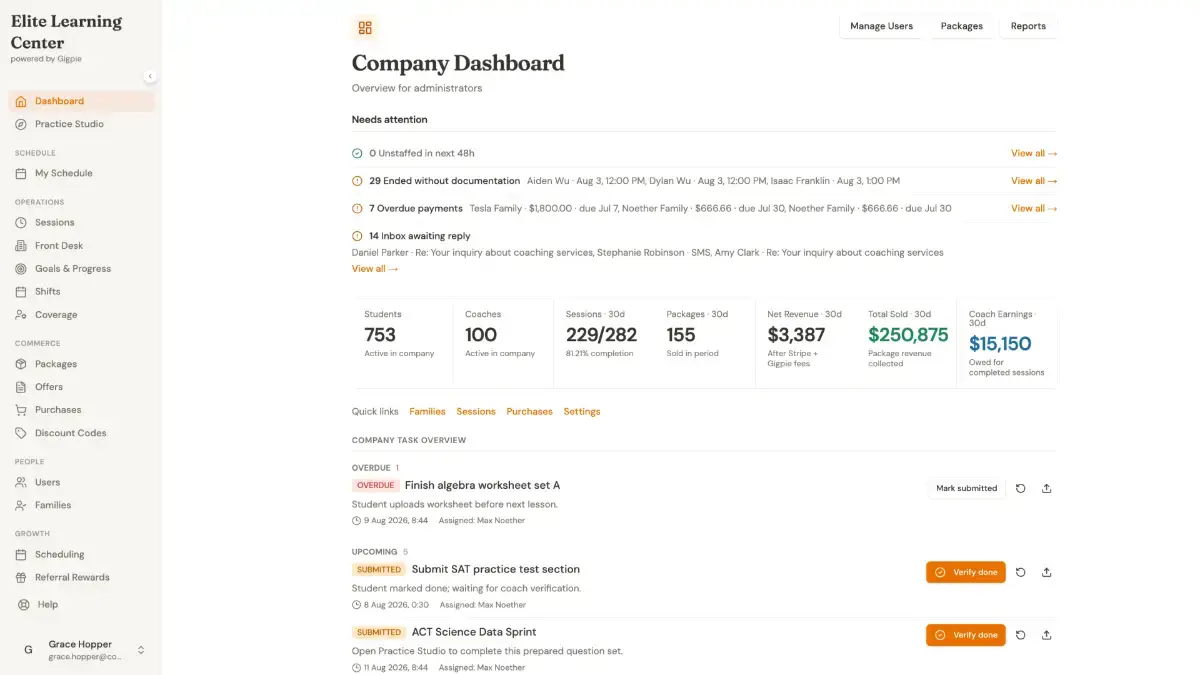The width and height of the screenshot is (1200, 675).
Task: Go to My Schedule in sidebar
Action: point(81,173)
